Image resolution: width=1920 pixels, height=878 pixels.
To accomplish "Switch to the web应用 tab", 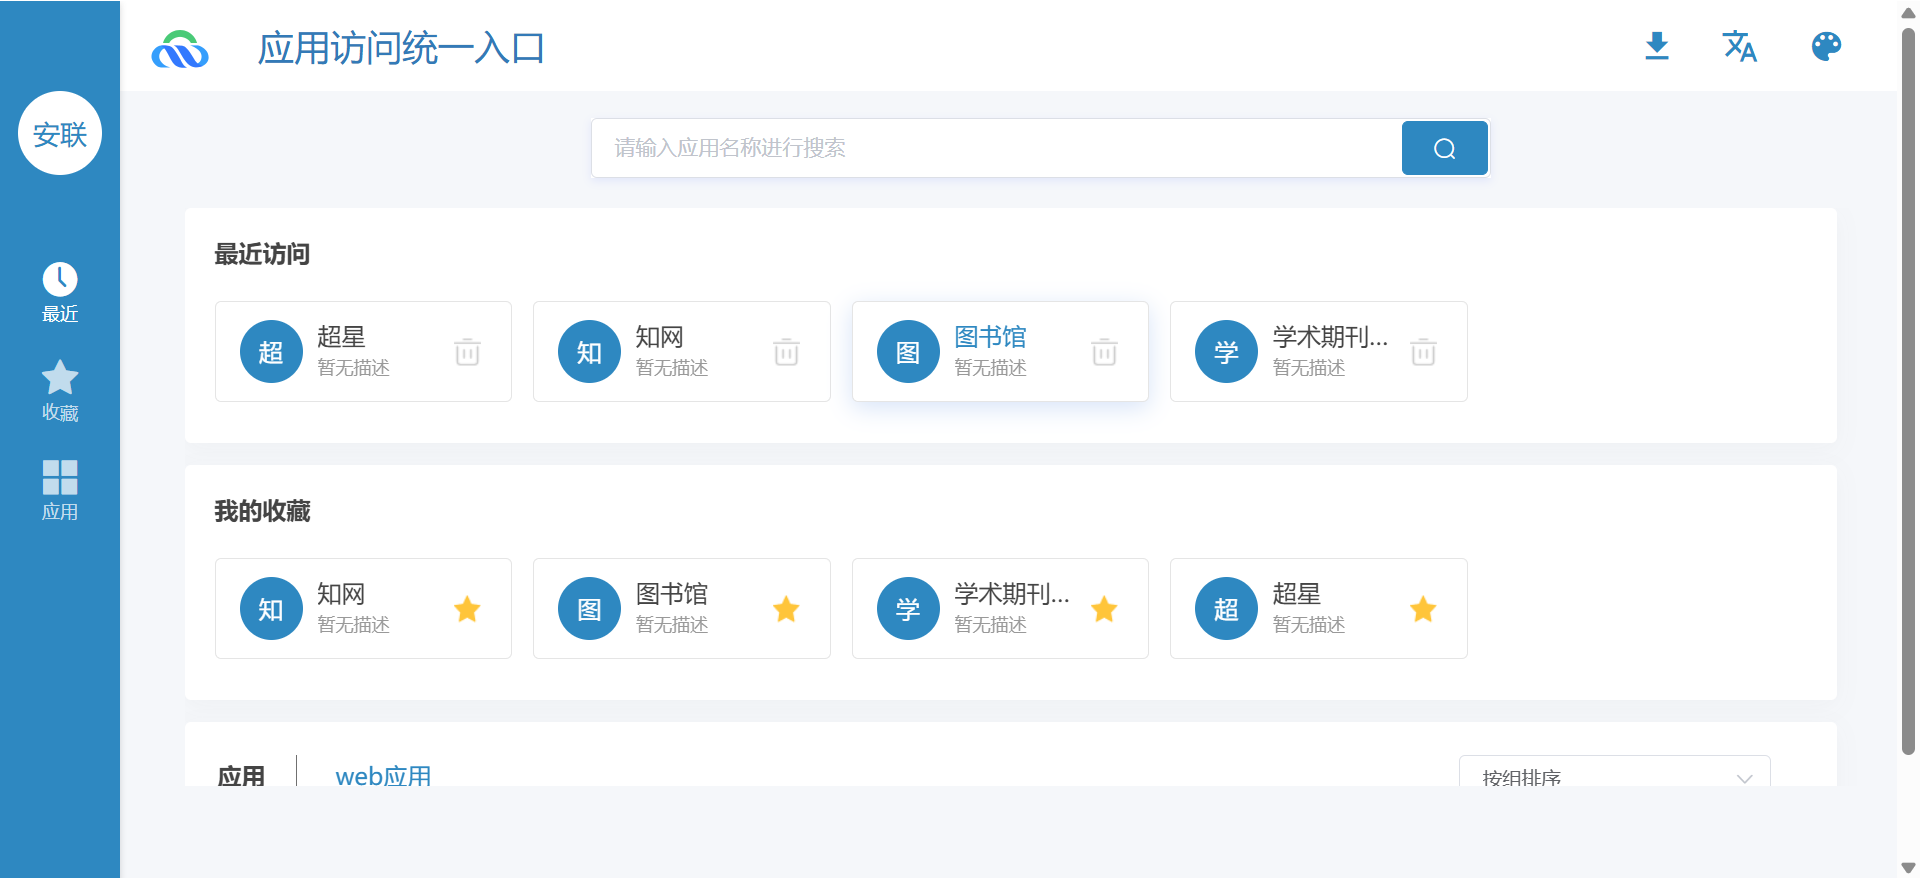I will point(383,776).
